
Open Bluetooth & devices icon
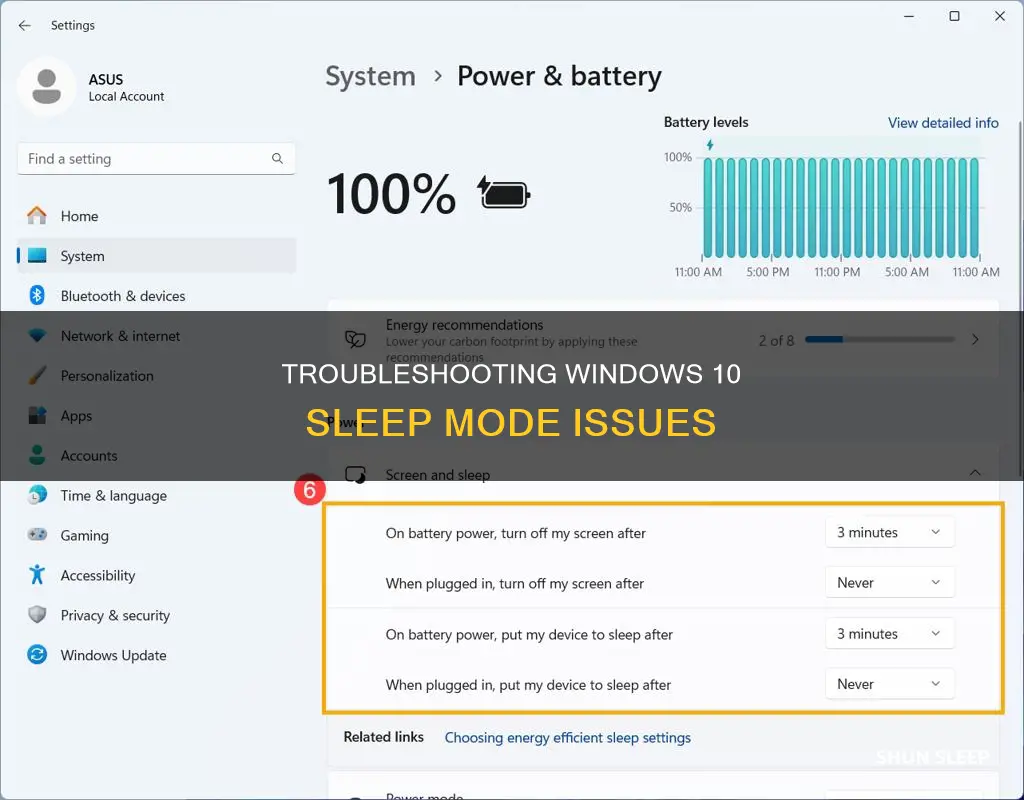[37, 295]
